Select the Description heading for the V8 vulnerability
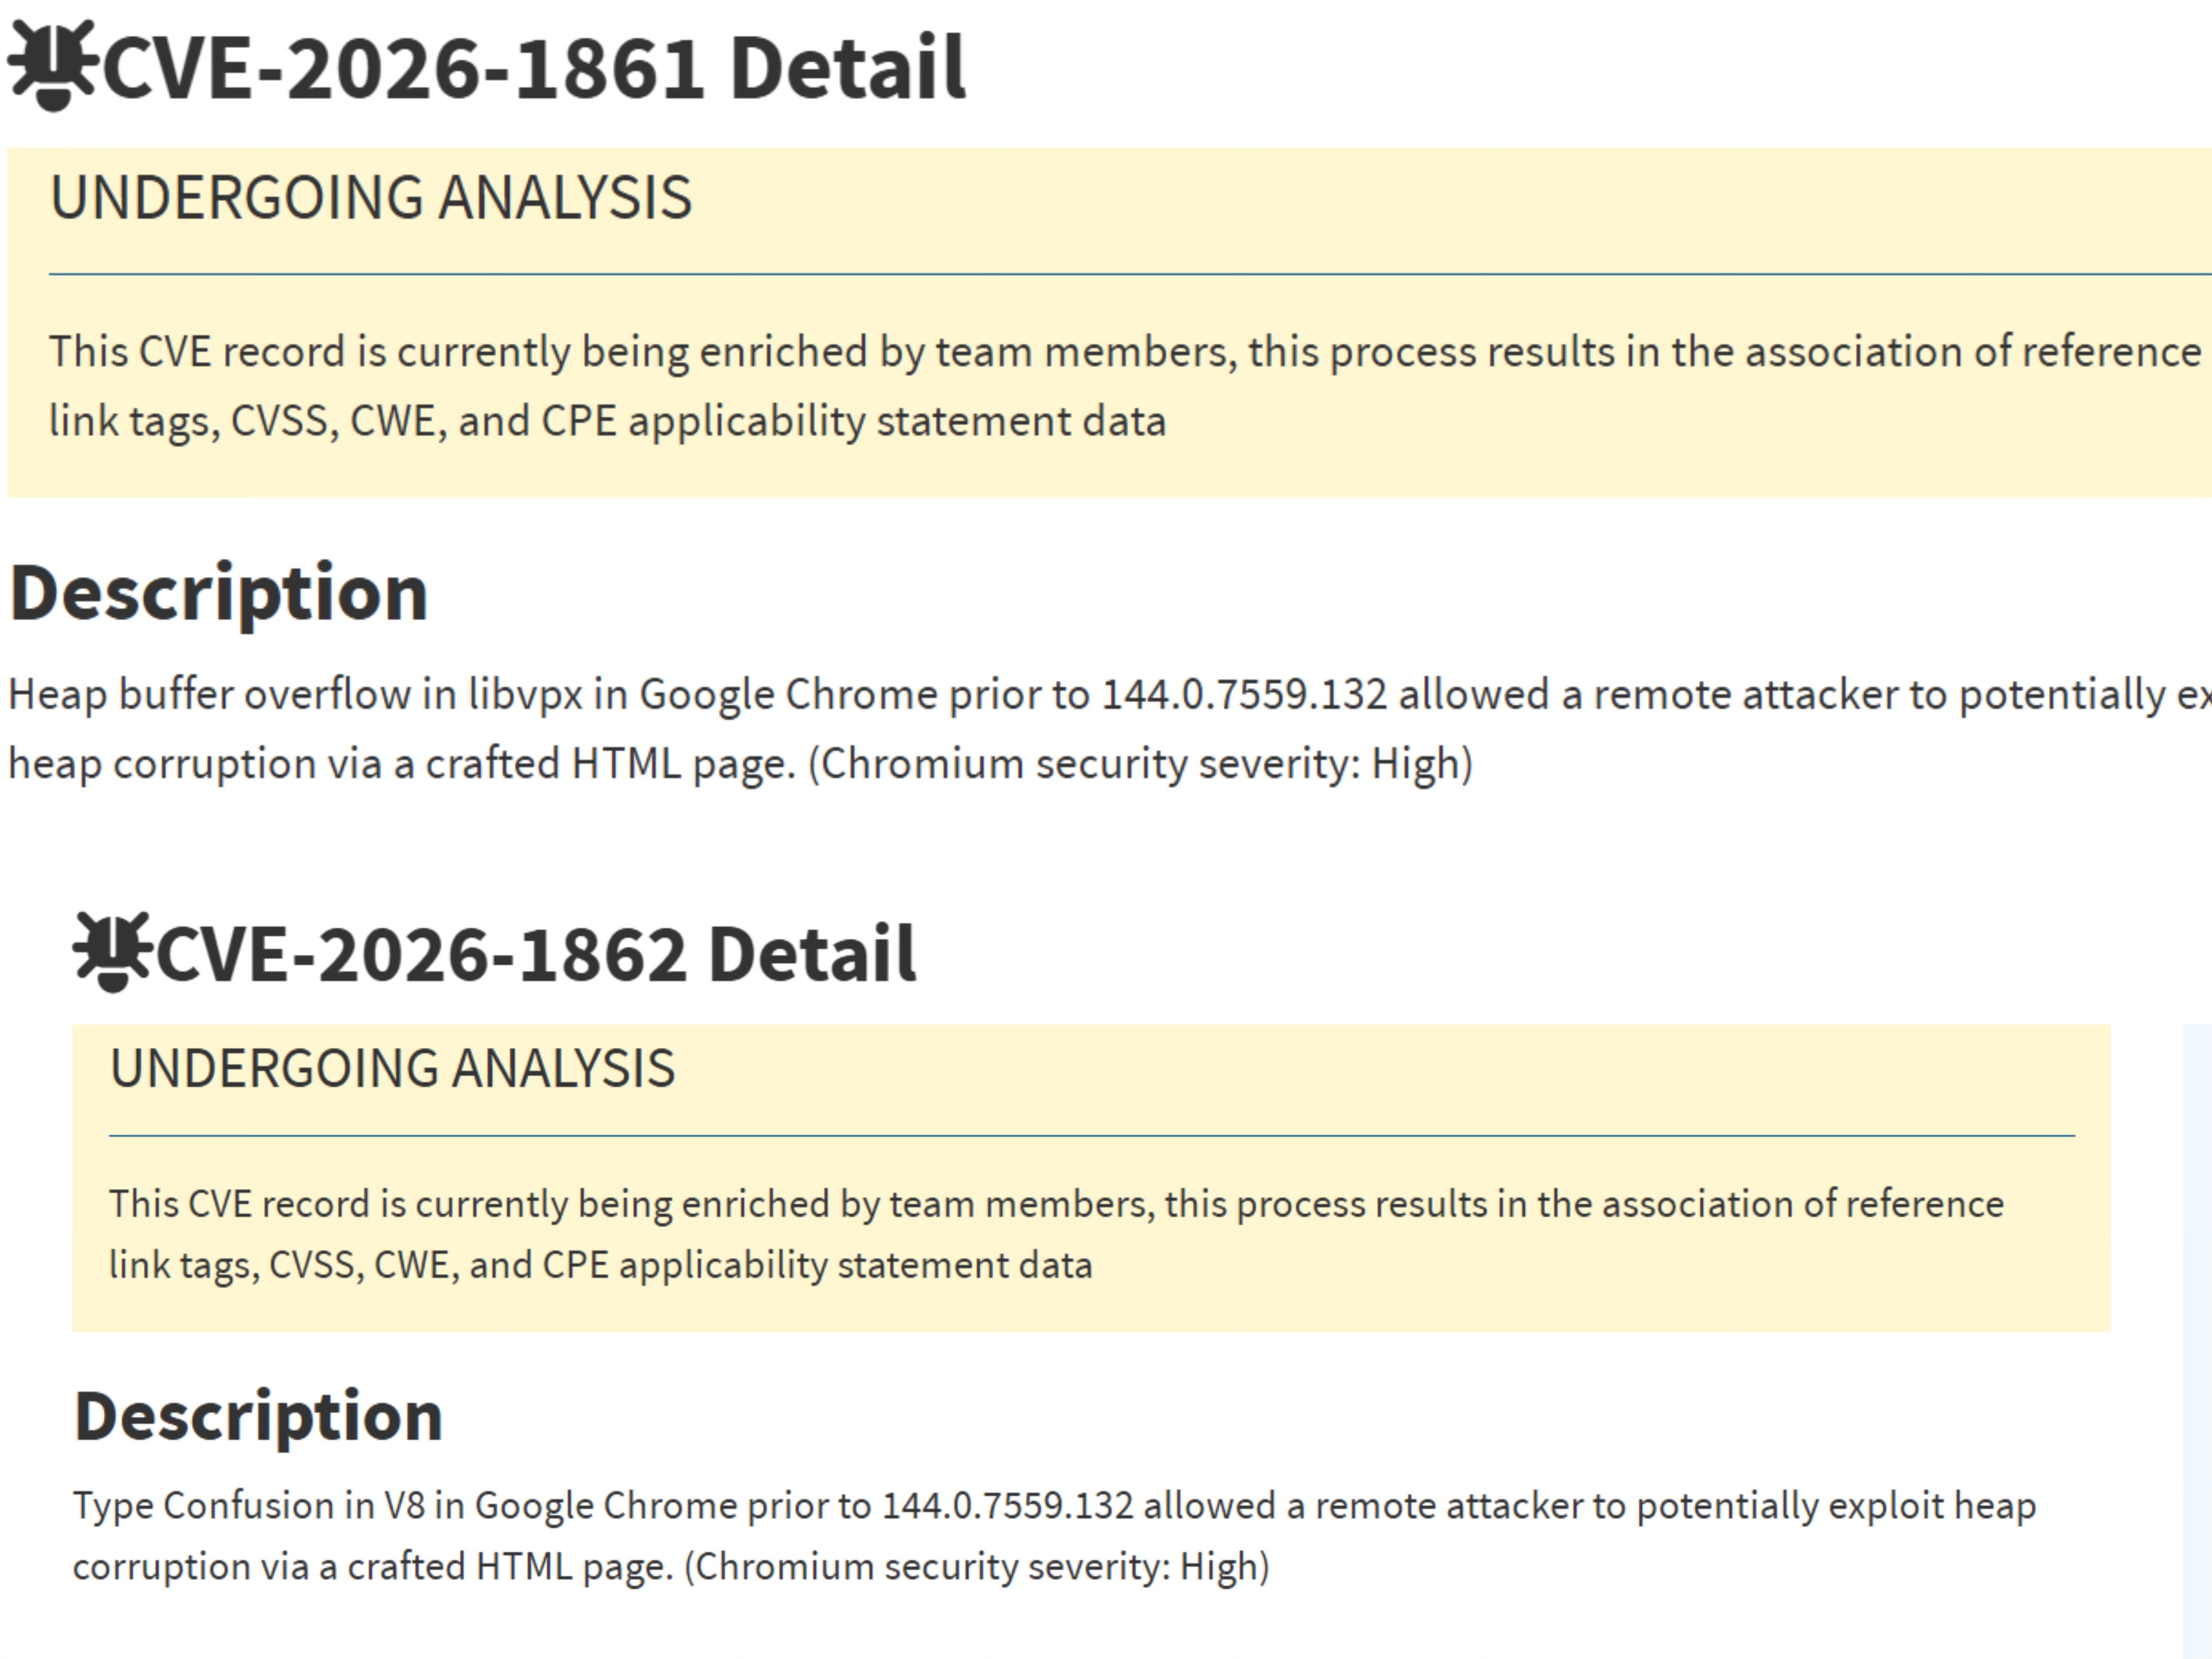The width and height of the screenshot is (2212, 1659). pos(258,1416)
